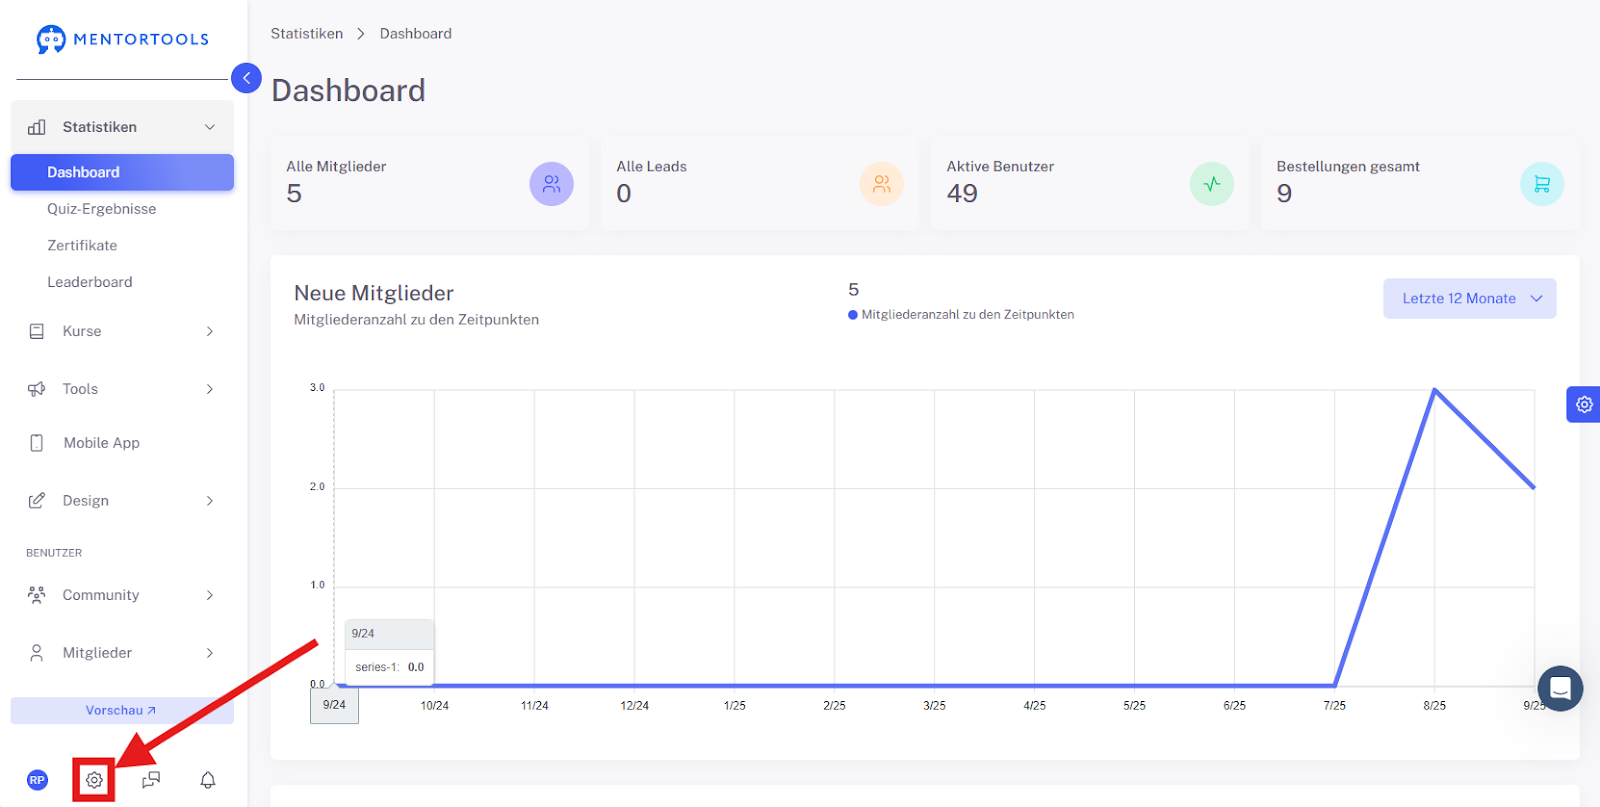
Task: Expand the Kurse menu
Action: pyautogui.click(x=122, y=331)
